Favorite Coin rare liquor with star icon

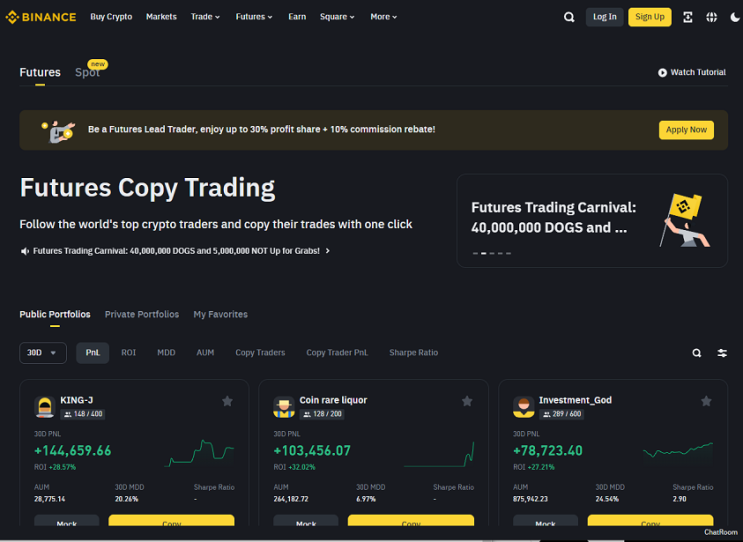click(467, 401)
